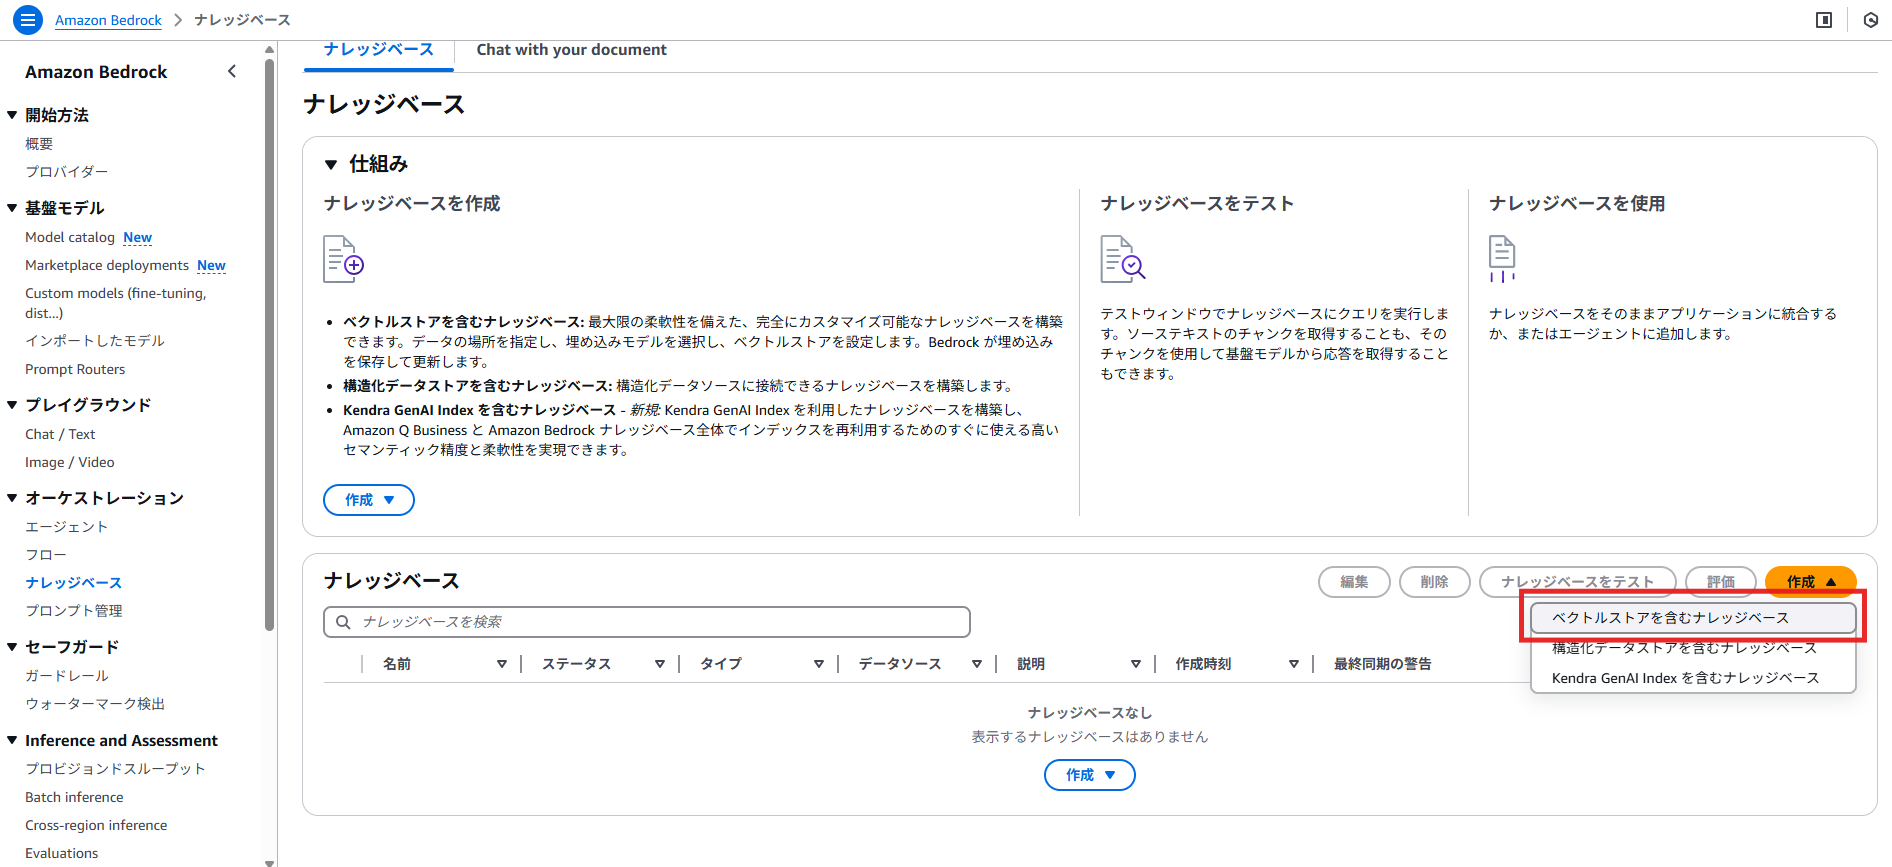Open インポートしたモデル in the sidebar
Screen dimensions: 1892x867
pos(95,341)
